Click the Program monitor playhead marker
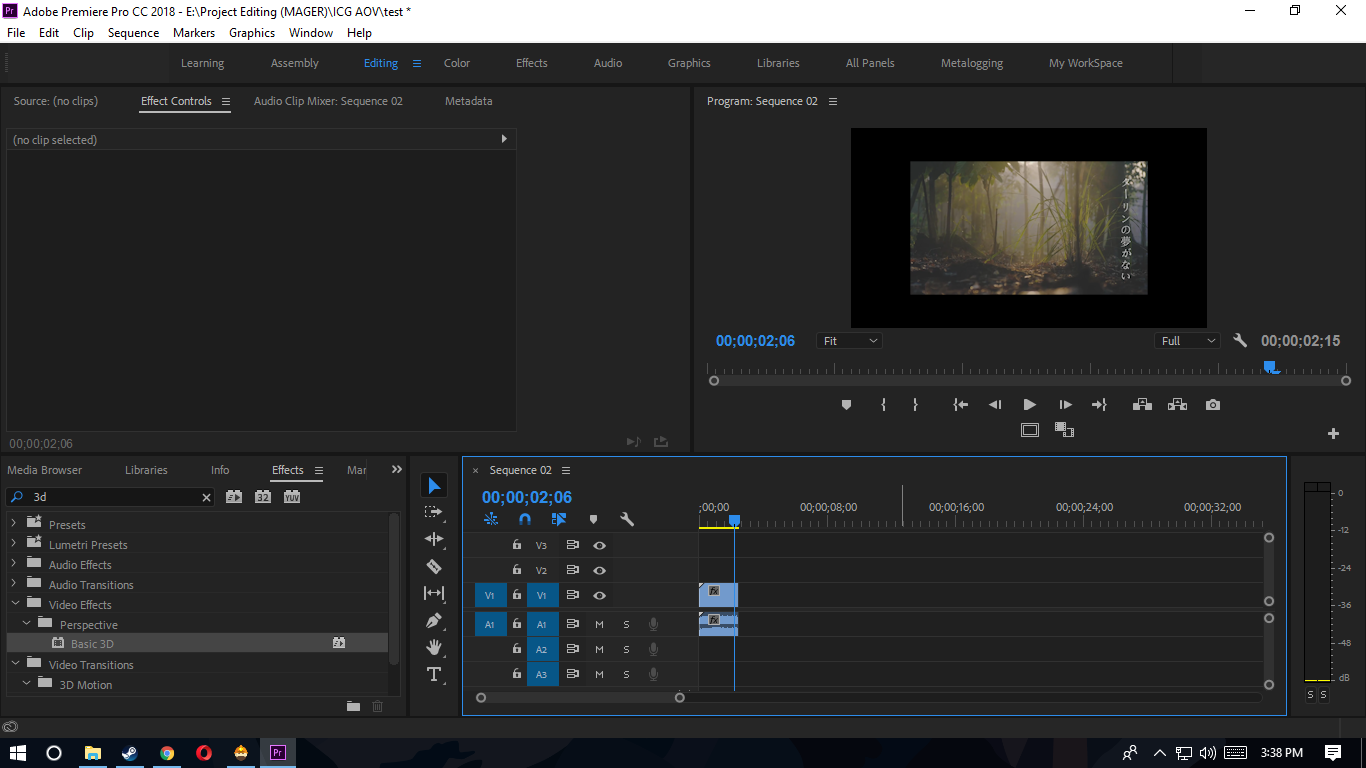This screenshot has width=1366, height=768. point(1270,367)
